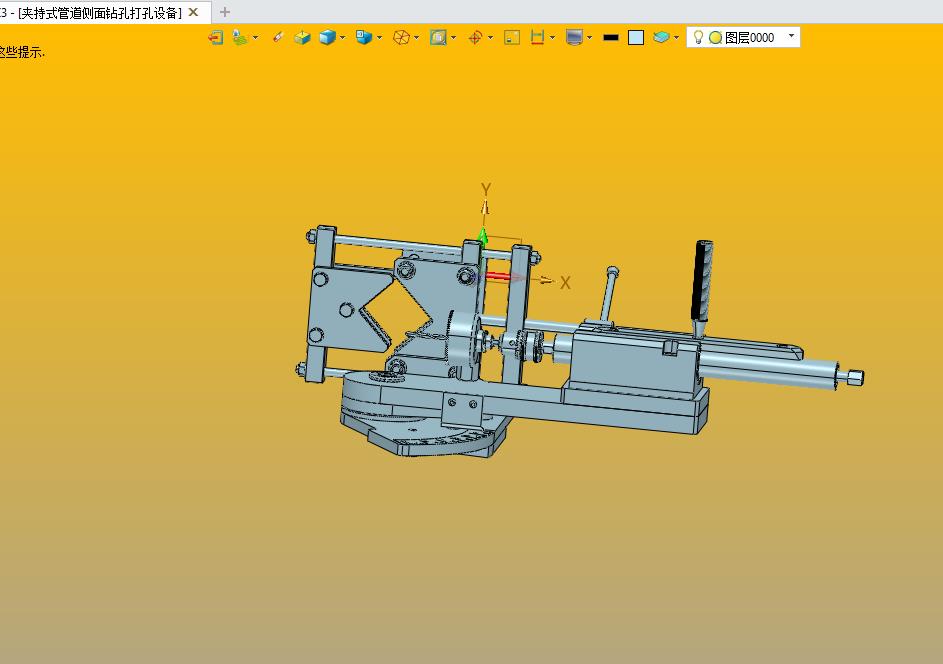
Task: Click the black line color swatch
Action: [x=611, y=38]
